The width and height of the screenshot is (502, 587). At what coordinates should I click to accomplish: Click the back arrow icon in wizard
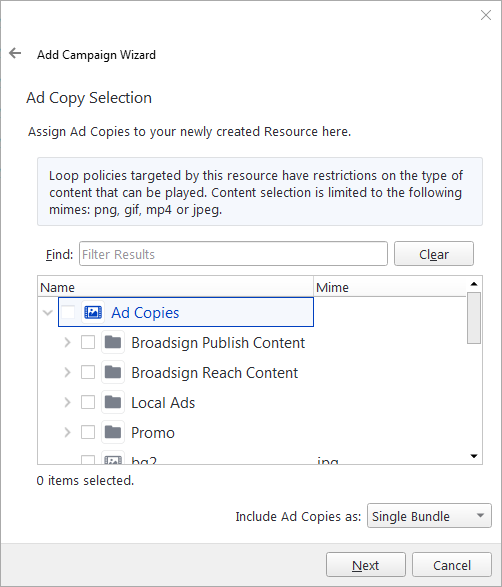point(15,53)
